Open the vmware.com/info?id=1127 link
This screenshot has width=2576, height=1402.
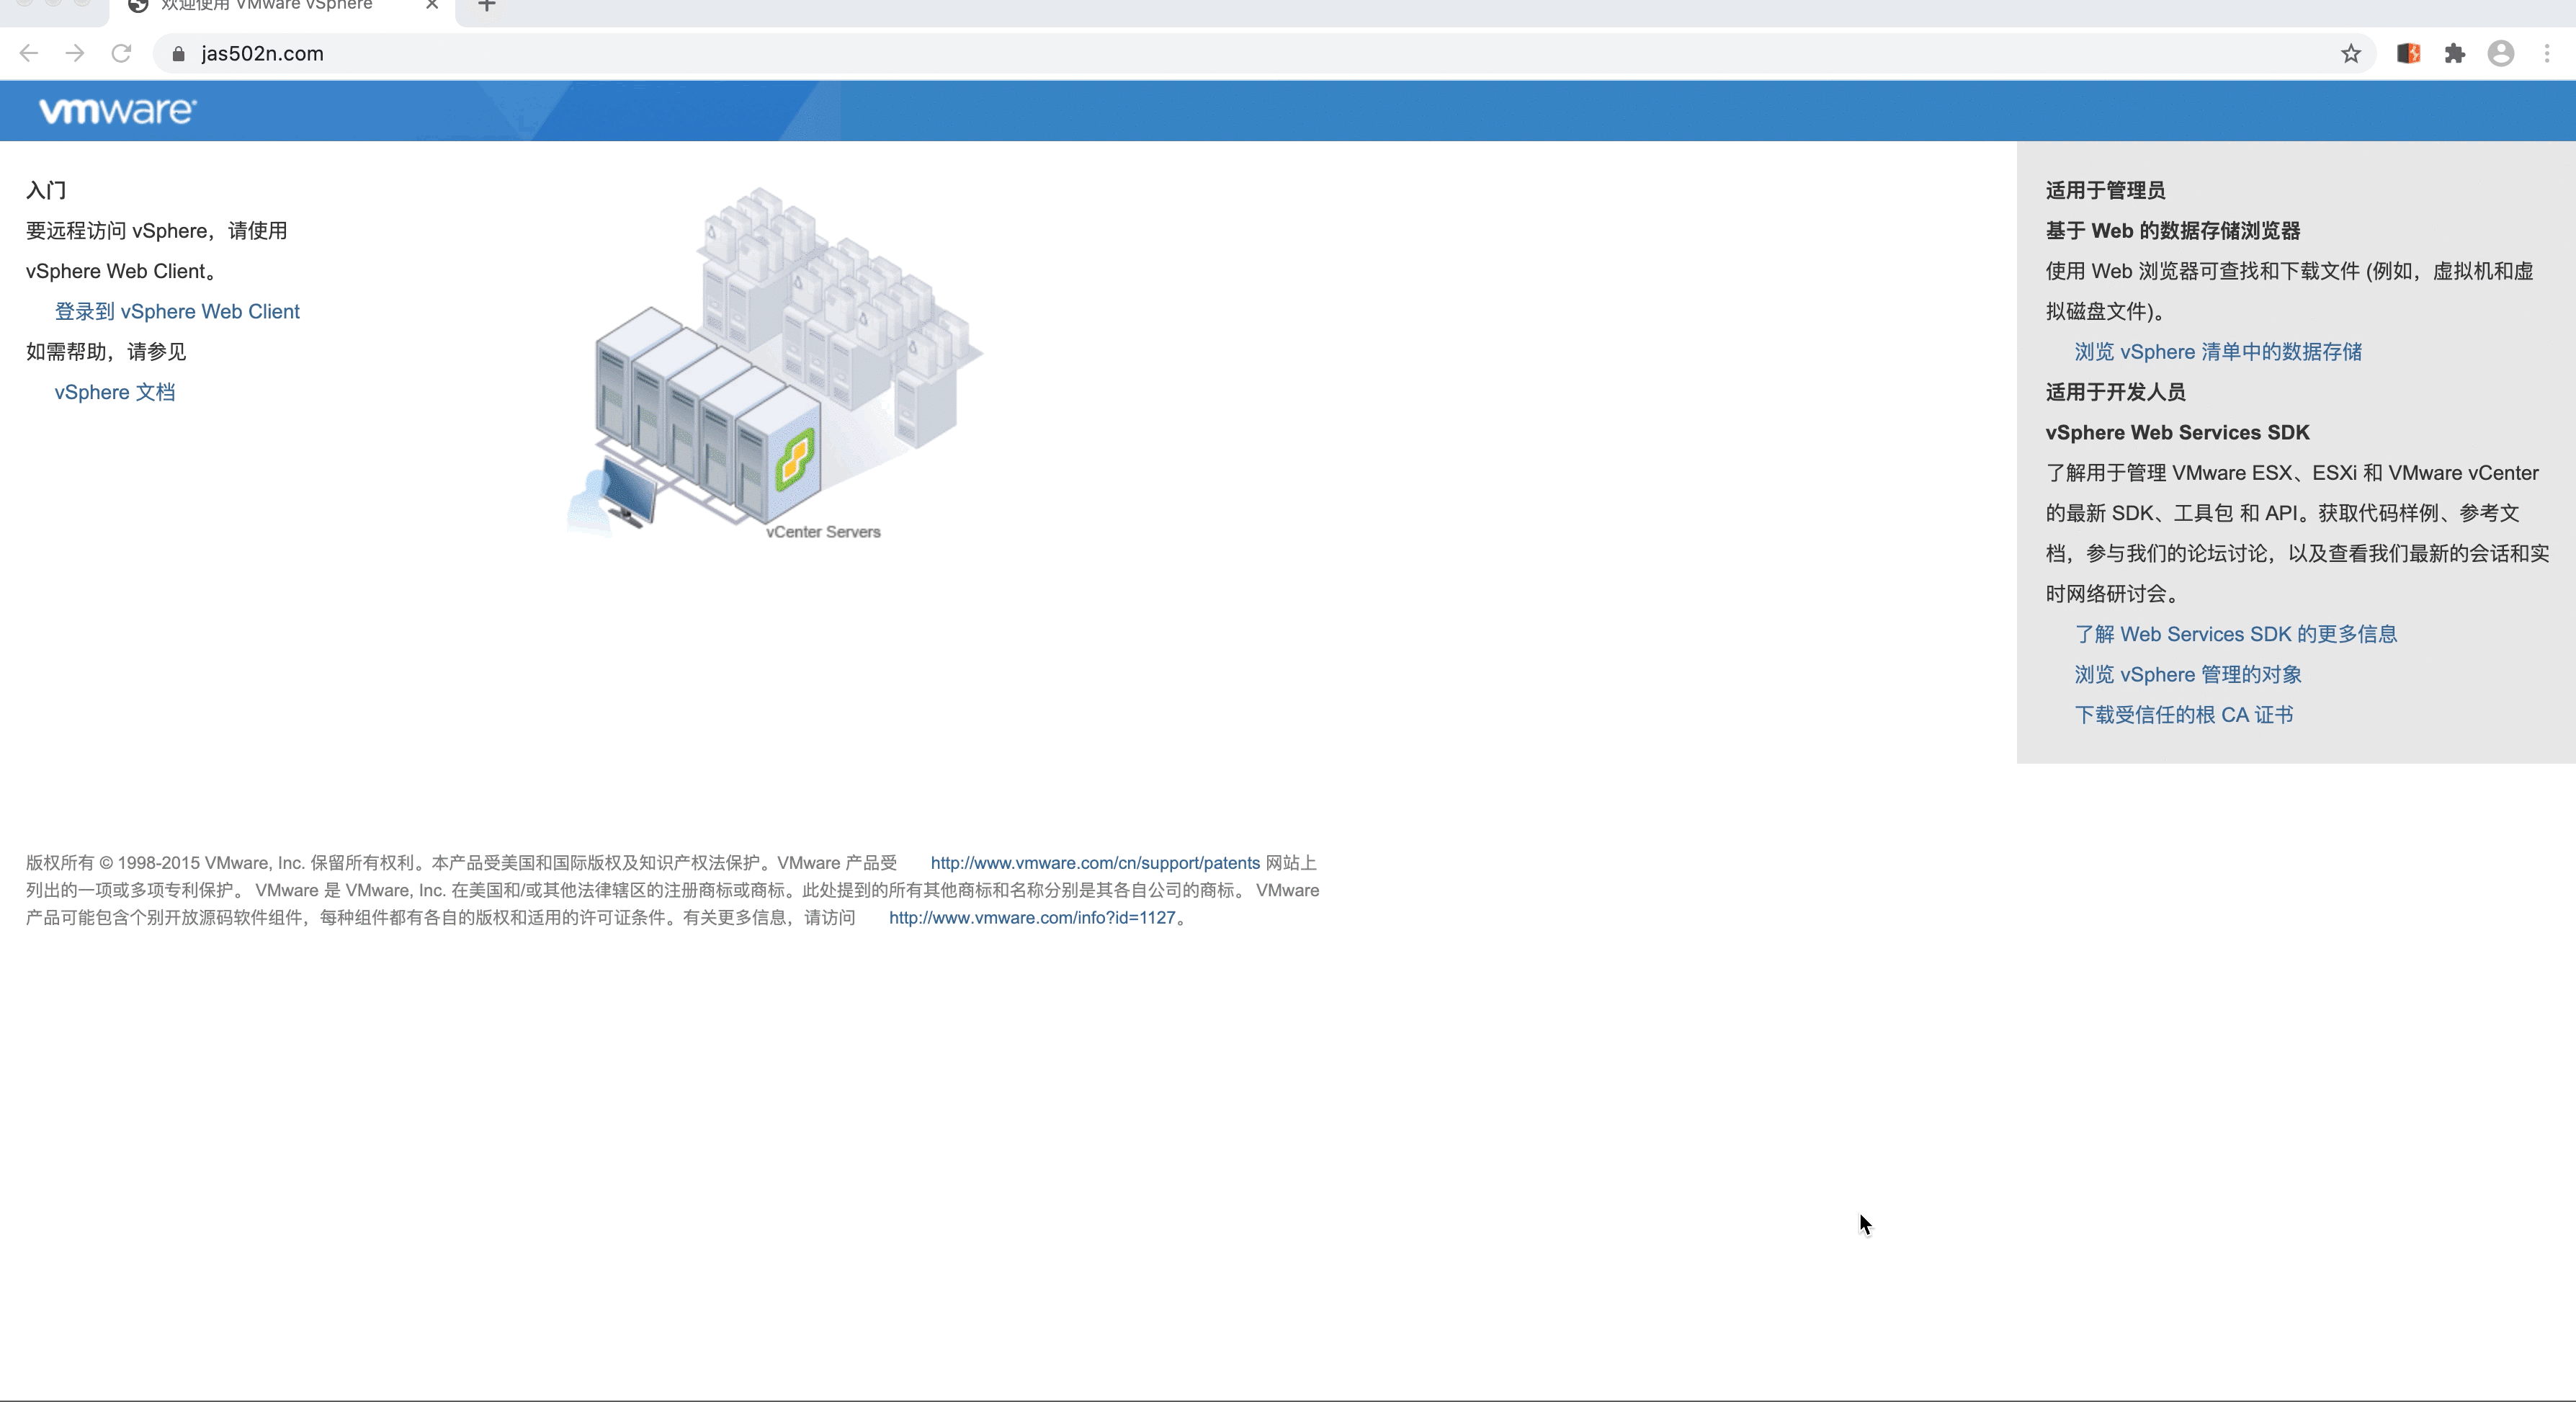pos(1032,918)
